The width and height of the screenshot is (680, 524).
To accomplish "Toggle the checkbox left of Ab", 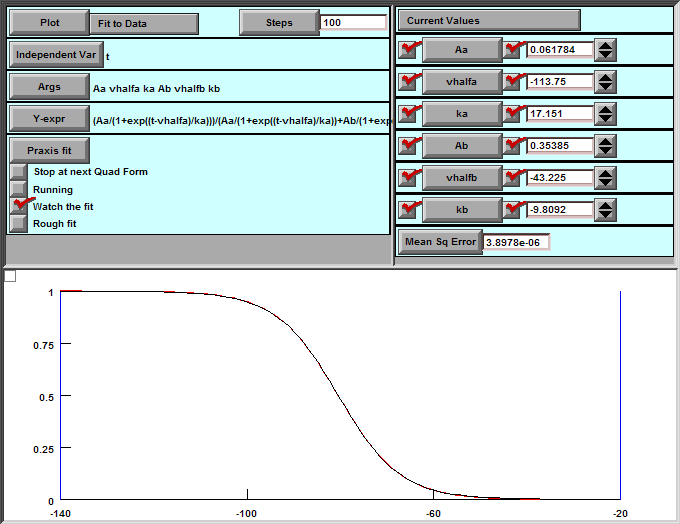I will click(408, 146).
